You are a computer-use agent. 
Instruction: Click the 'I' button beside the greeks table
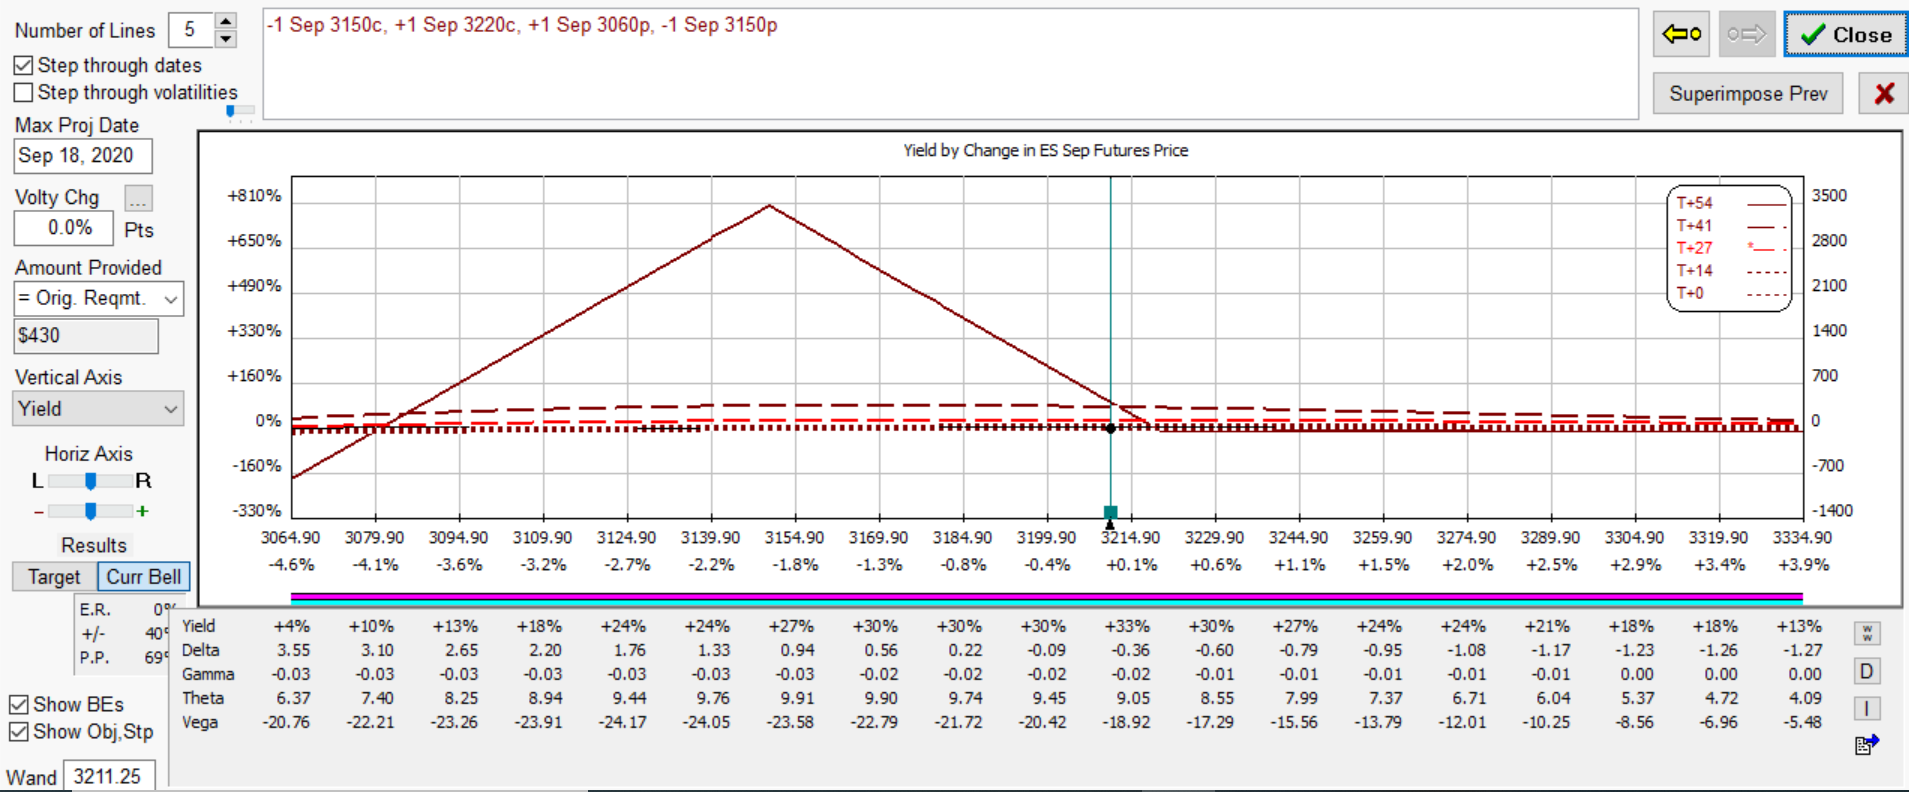1867,708
